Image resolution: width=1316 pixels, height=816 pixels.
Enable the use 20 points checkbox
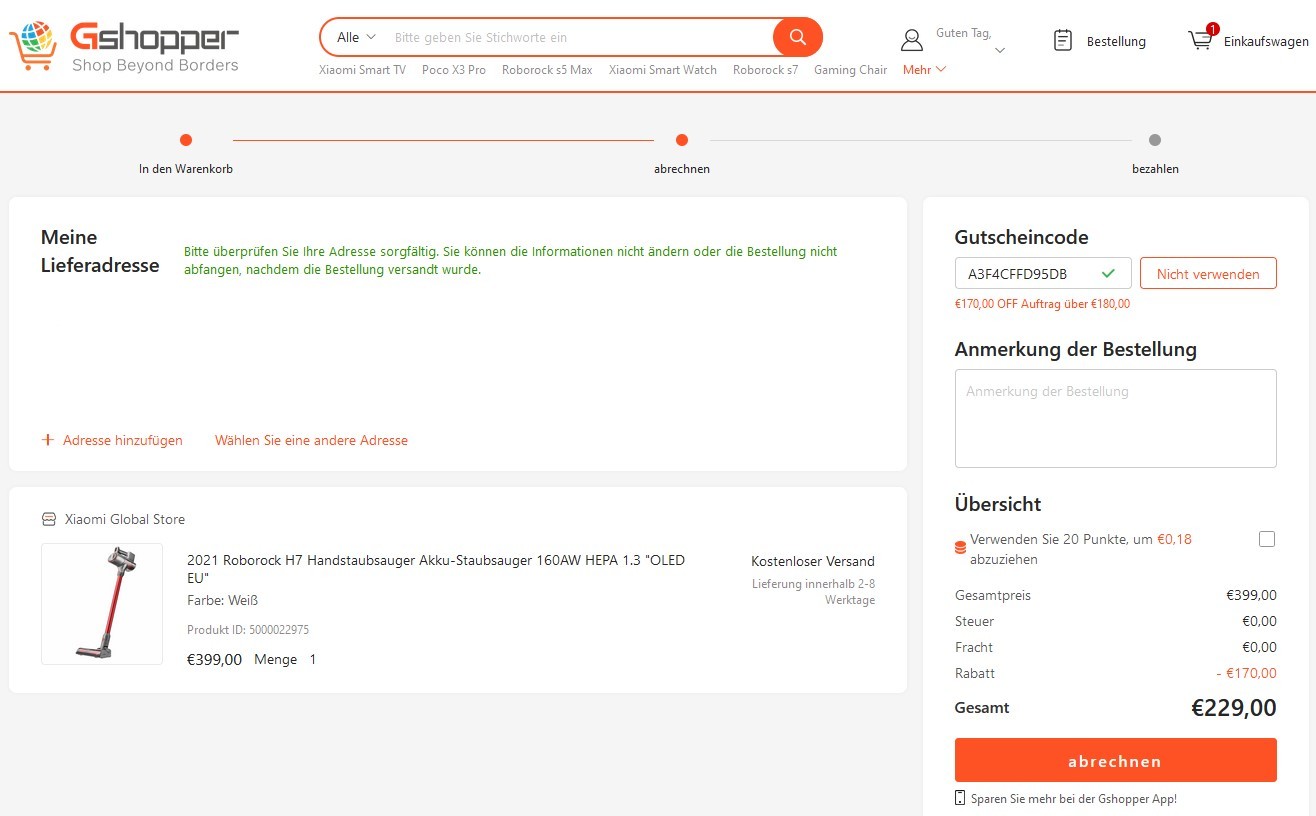(1267, 539)
